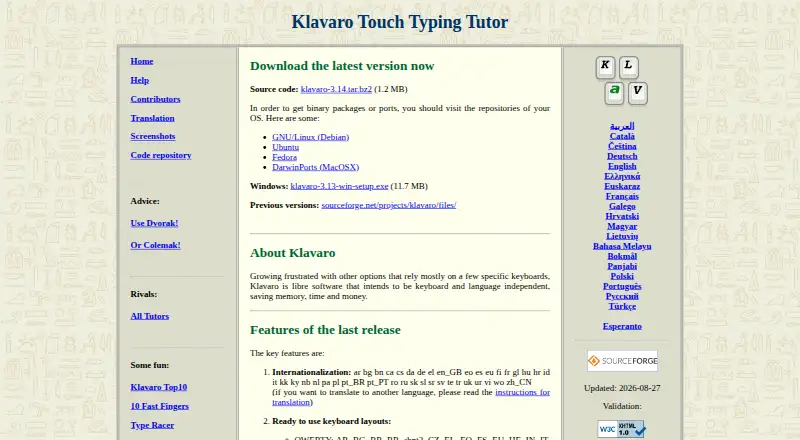Switch site language to Polski
The height and width of the screenshot is (440, 800).
[622, 276]
